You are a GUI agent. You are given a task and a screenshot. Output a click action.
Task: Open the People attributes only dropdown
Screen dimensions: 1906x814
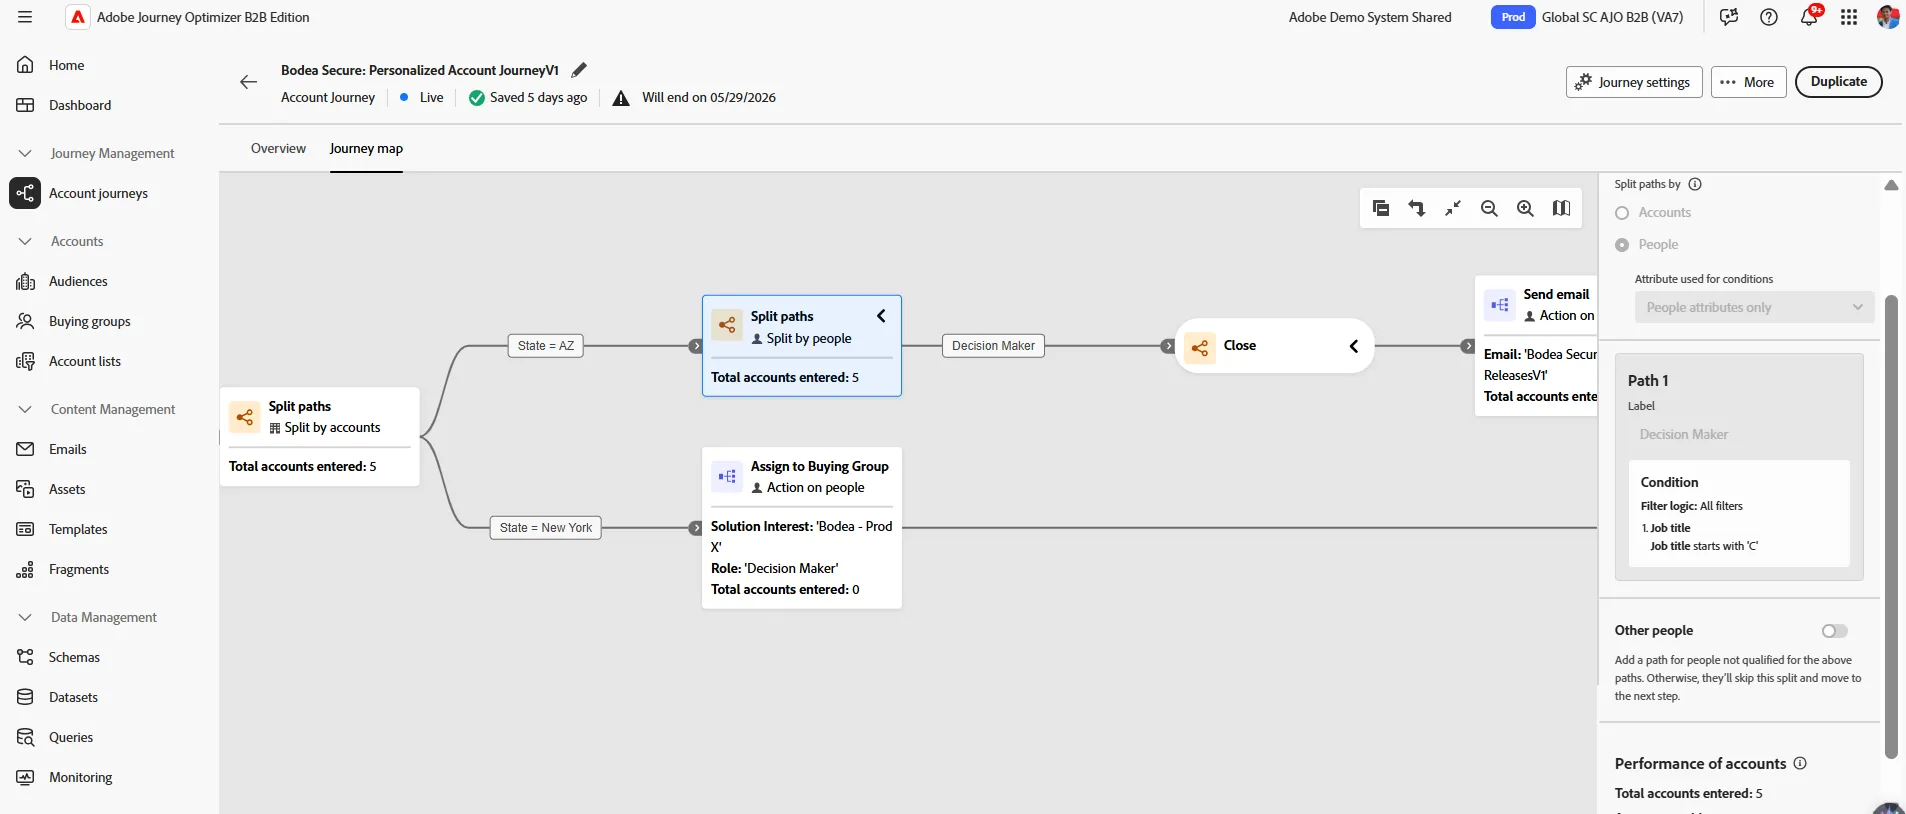[1755, 307]
